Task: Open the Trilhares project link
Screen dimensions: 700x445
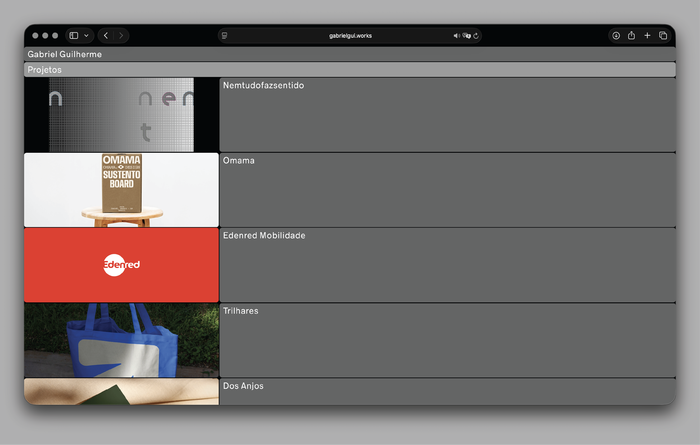Action: 241,311
